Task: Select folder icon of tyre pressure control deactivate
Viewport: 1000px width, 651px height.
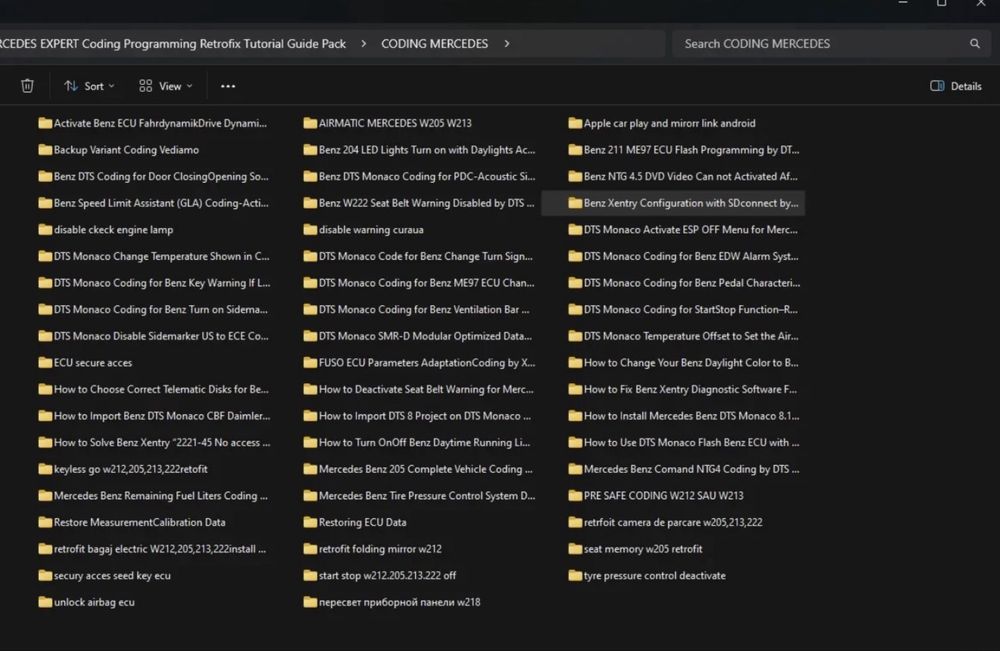Action: coord(575,576)
